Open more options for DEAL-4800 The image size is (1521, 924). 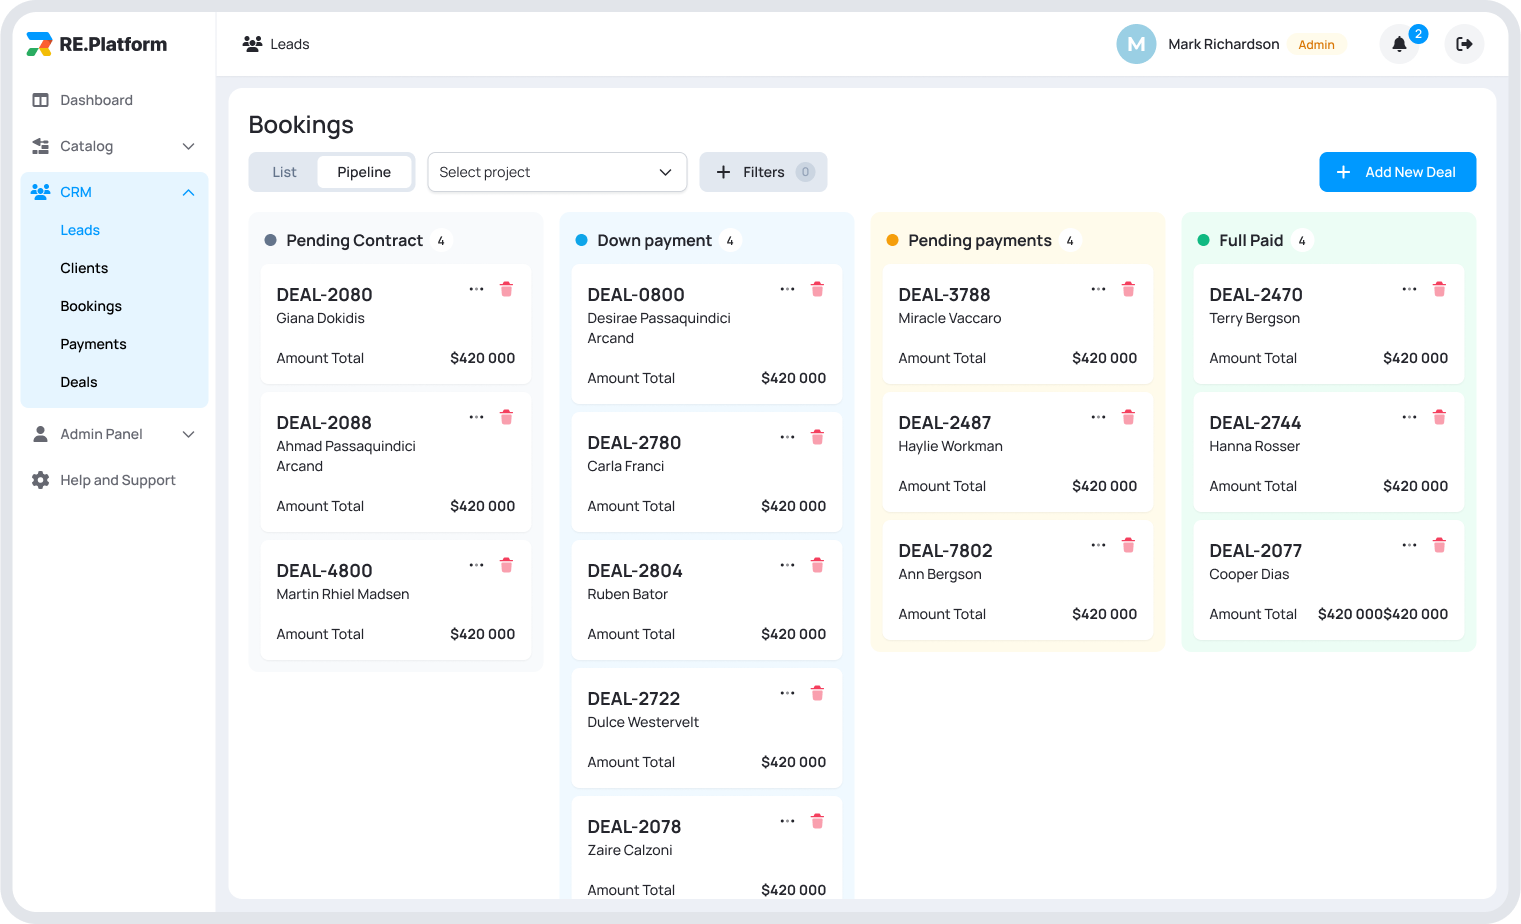[476, 565]
